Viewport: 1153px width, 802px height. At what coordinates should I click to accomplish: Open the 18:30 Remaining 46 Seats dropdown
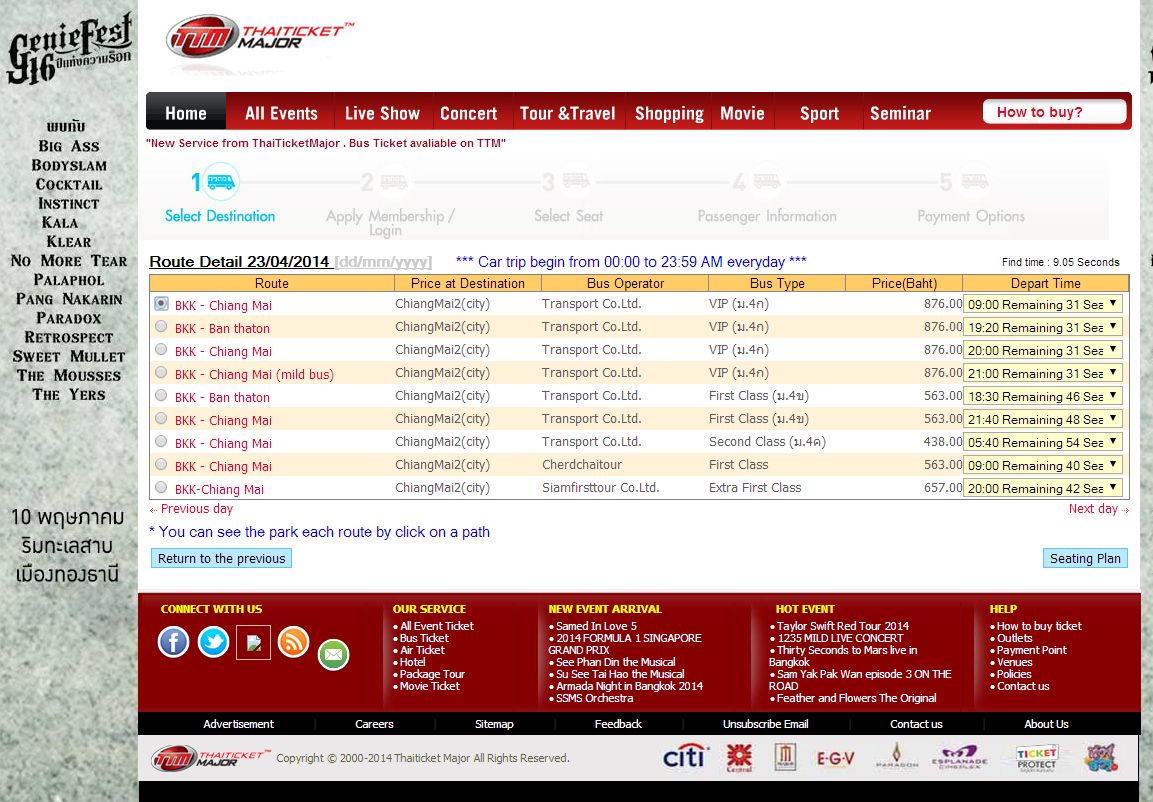1043,396
